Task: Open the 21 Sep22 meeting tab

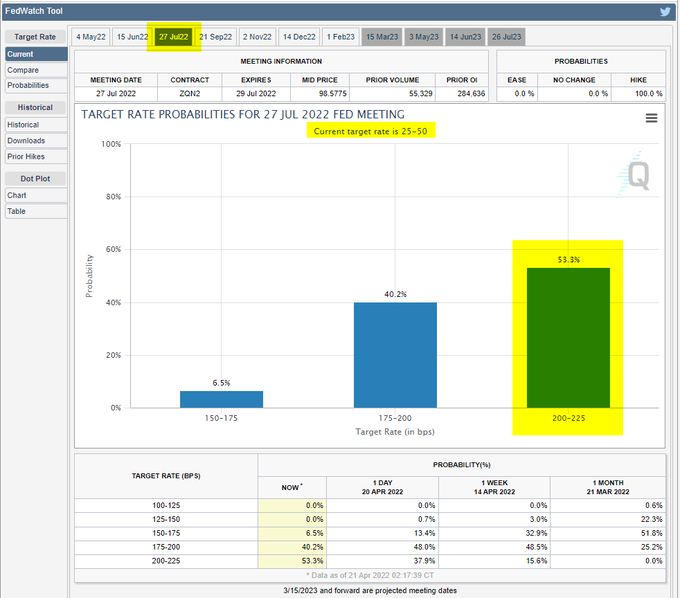Action: click(x=215, y=37)
